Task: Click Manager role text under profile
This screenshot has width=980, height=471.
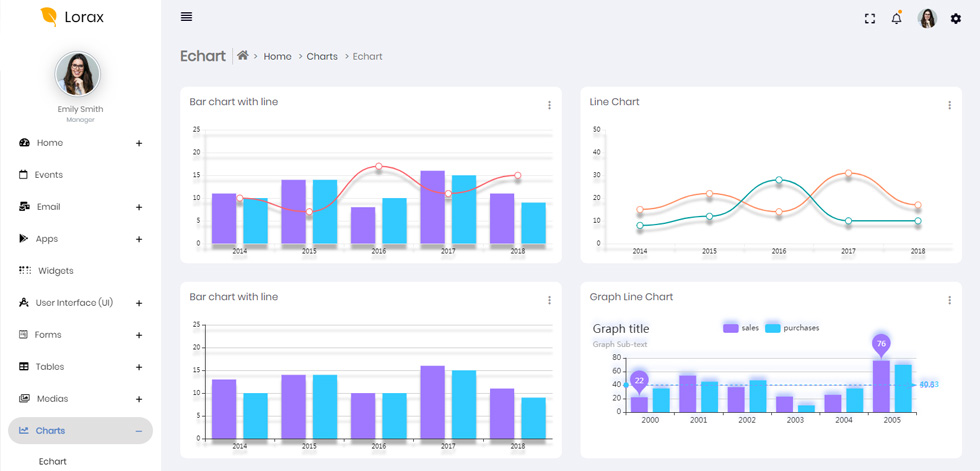Action: point(80,119)
